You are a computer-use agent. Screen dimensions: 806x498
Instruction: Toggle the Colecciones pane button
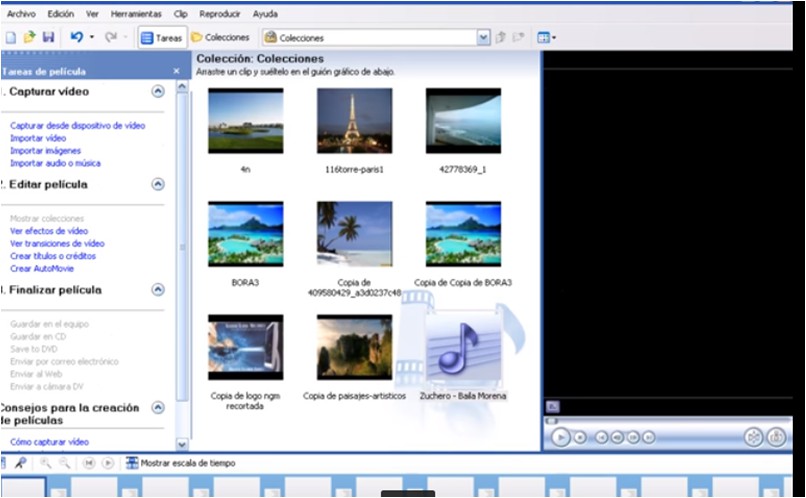(220, 38)
